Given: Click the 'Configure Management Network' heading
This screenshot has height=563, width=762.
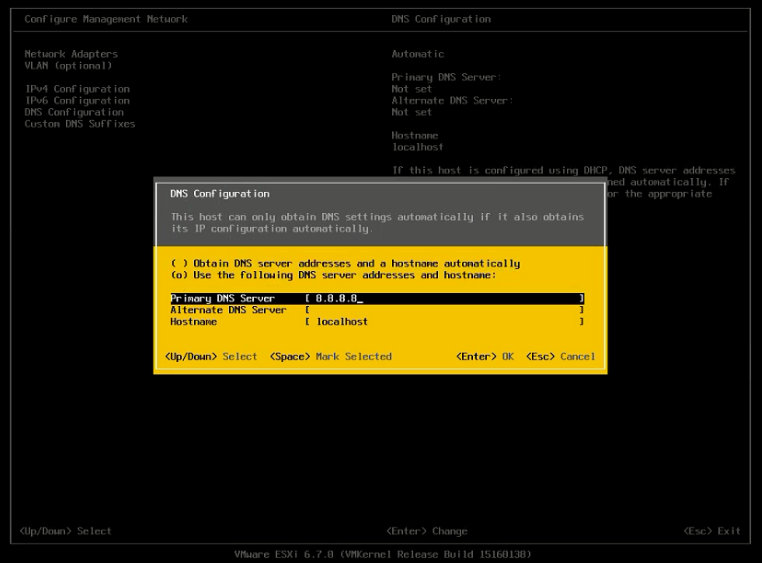Looking at the screenshot, I should click(x=106, y=19).
